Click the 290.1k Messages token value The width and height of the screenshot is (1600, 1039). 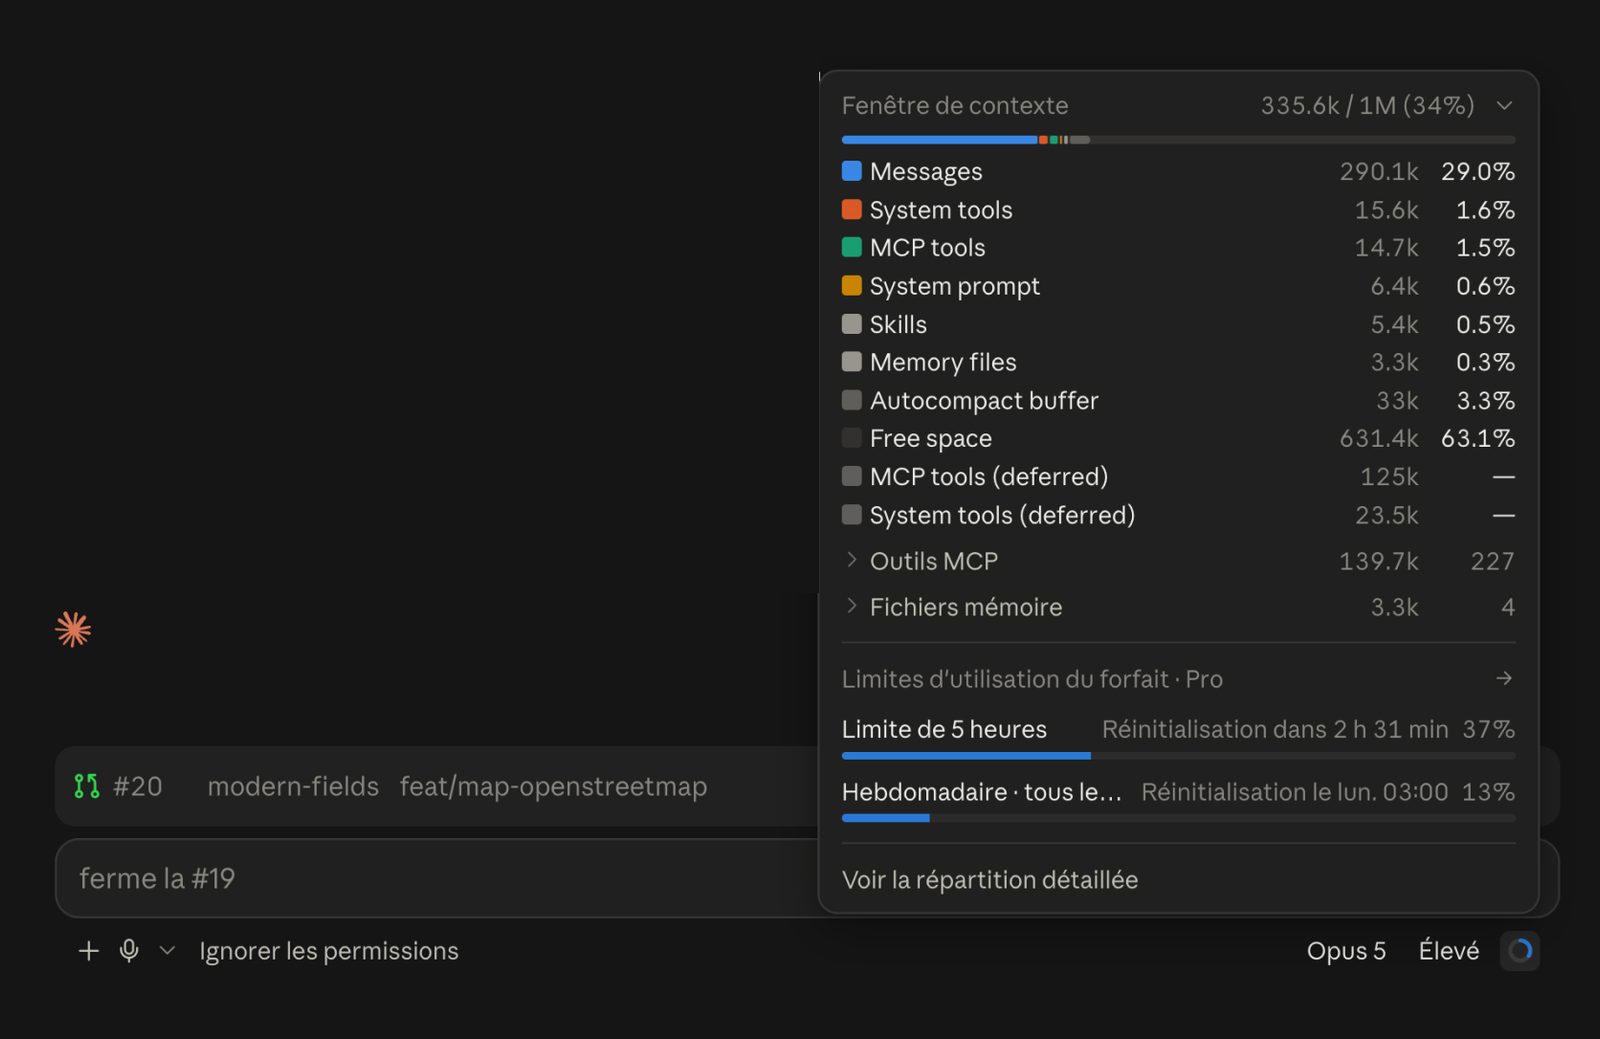[x=1379, y=171]
